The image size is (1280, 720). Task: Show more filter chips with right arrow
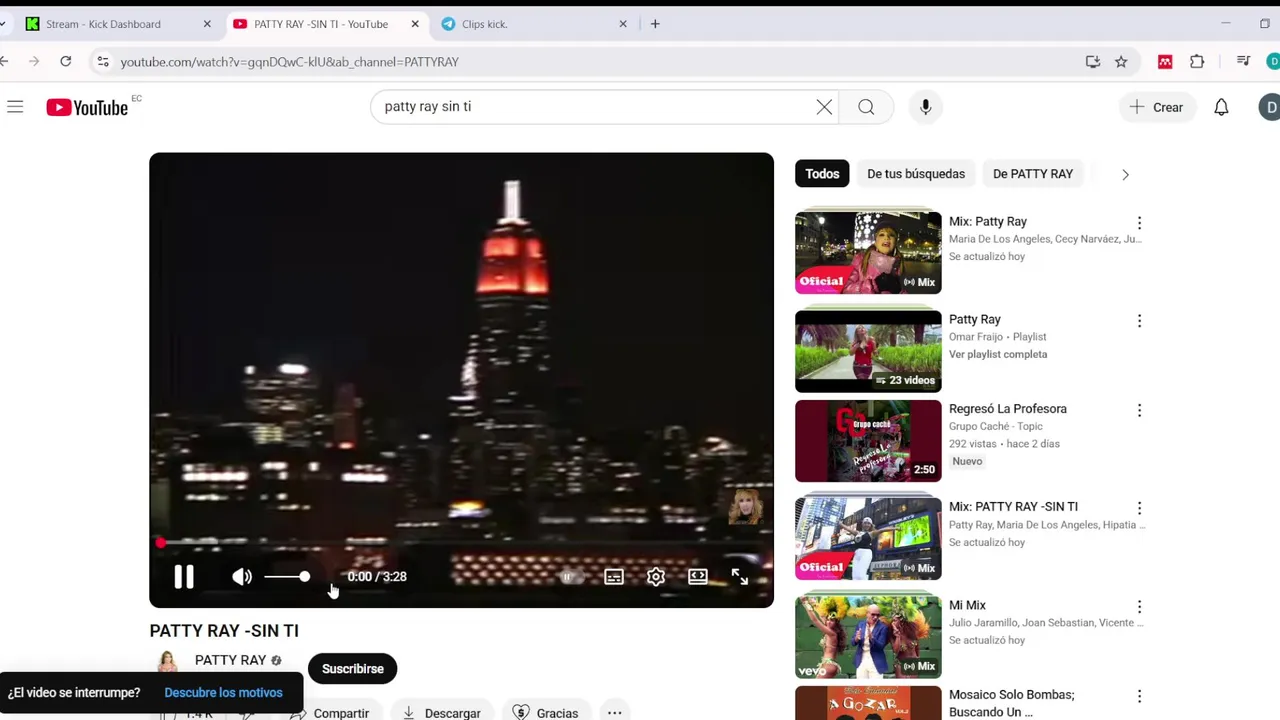(1125, 175)
